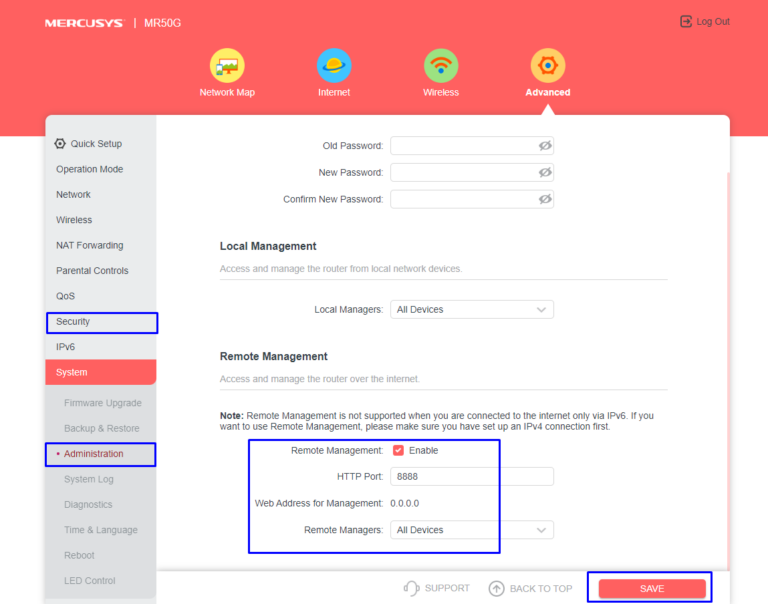This screenshot has width=768, height=604.
Task: Click the HTTP Port input field
Action: click(471, 477)
